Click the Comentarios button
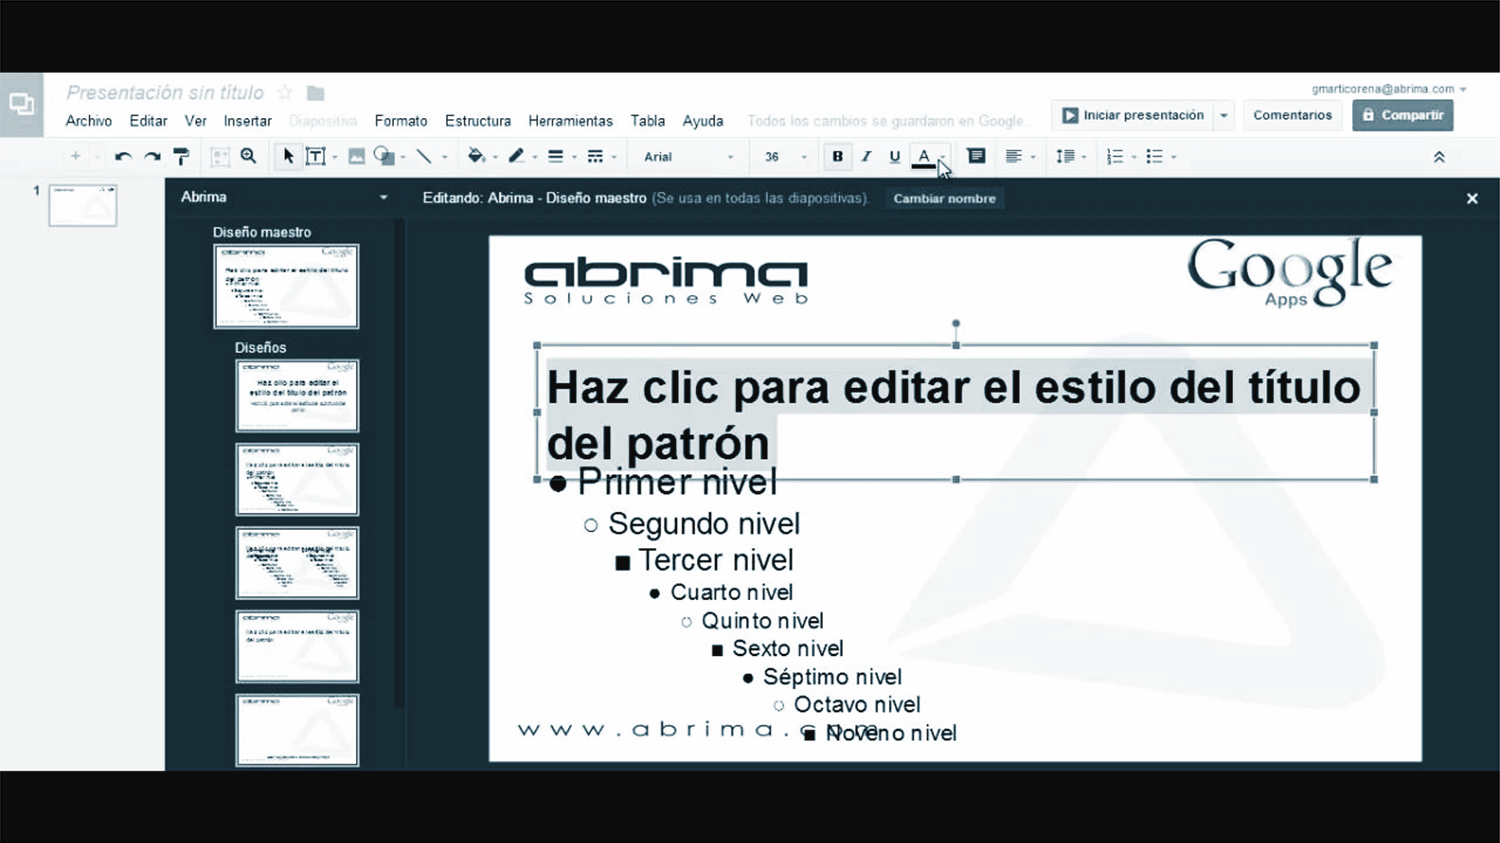 click(x=1292, y=115)
